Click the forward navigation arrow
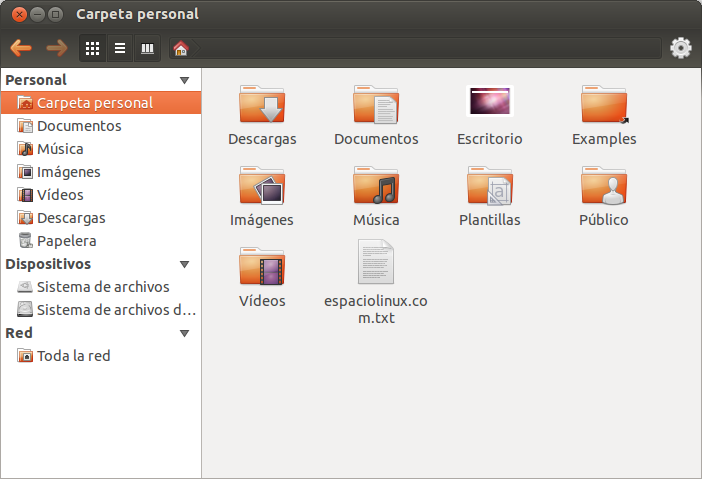Image resolution: width=702 pixels, height=479 pixels. click(56, 48)
